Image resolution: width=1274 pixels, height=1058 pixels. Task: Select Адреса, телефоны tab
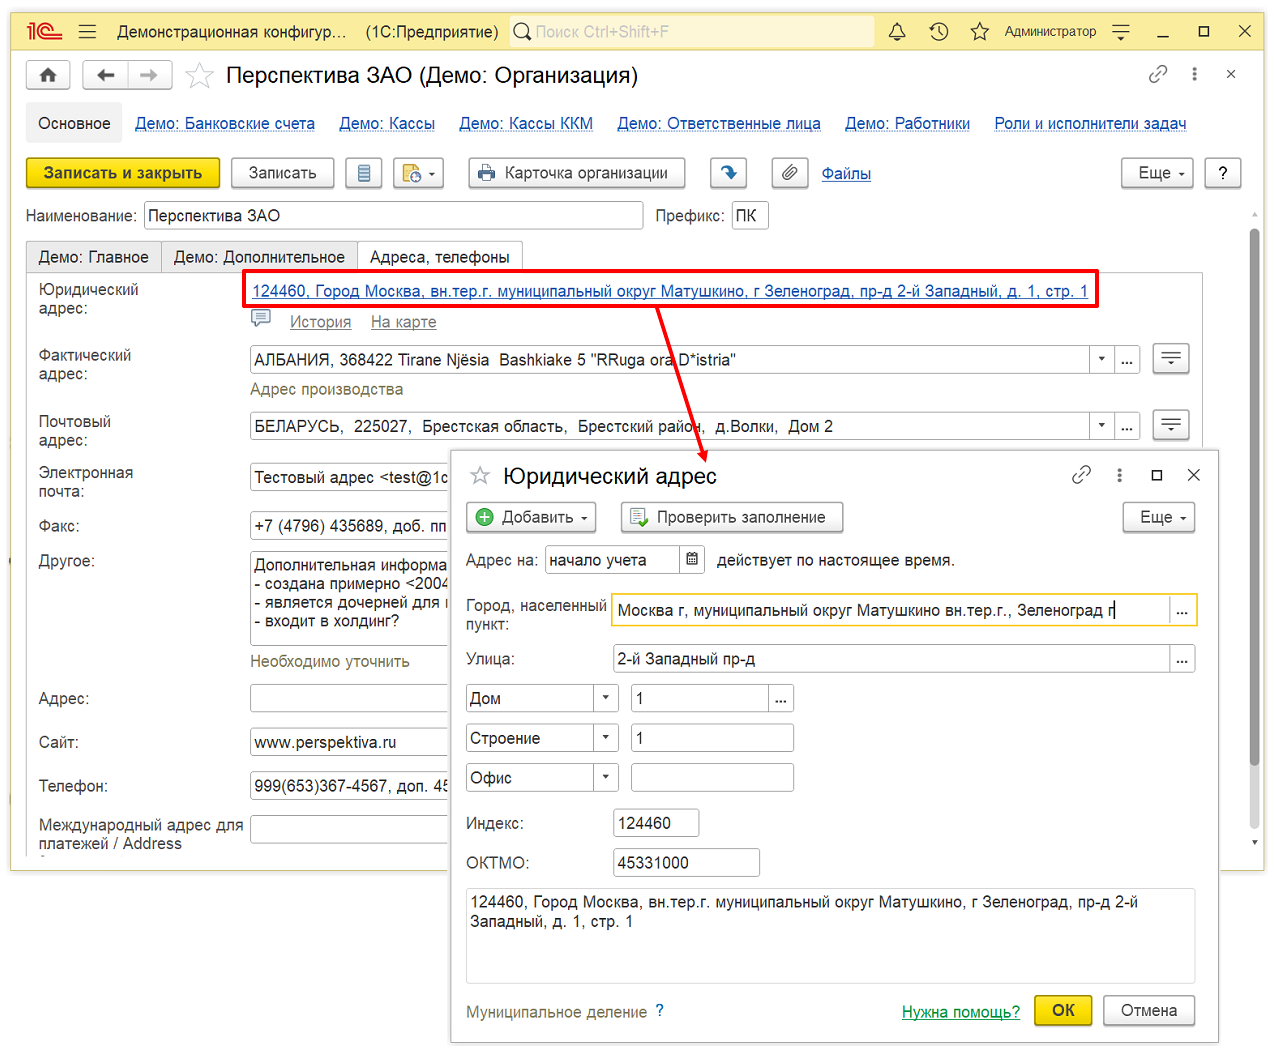coord(440,257)
